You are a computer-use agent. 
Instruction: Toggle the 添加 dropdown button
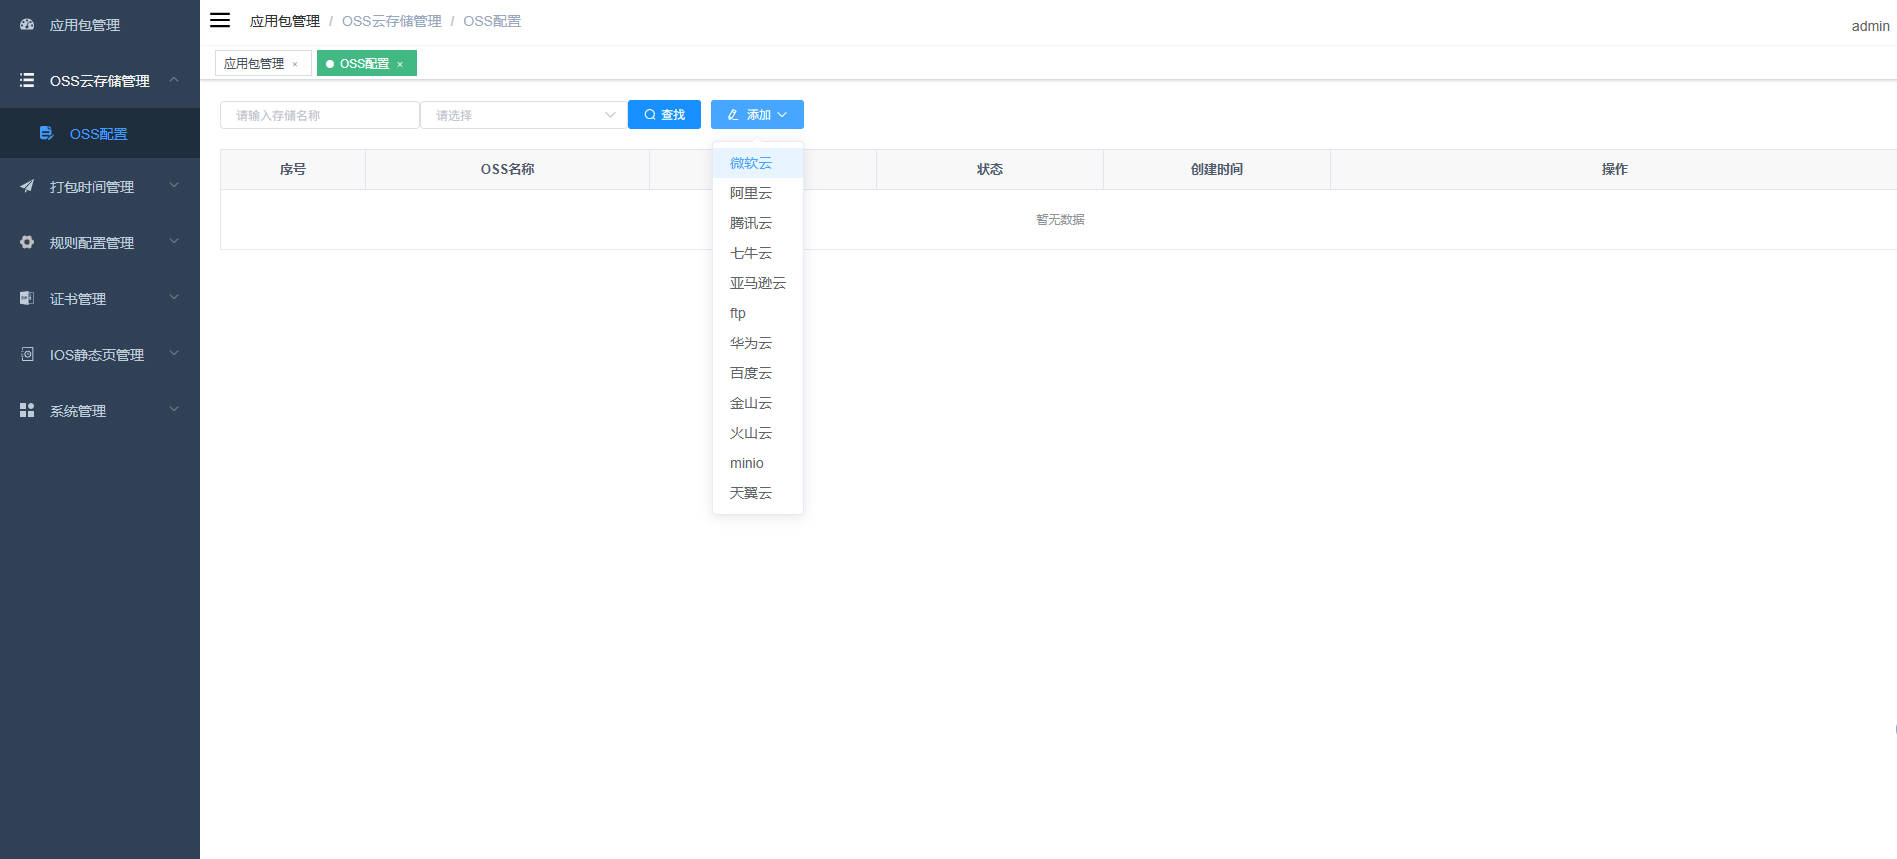(x=757, y=115)
